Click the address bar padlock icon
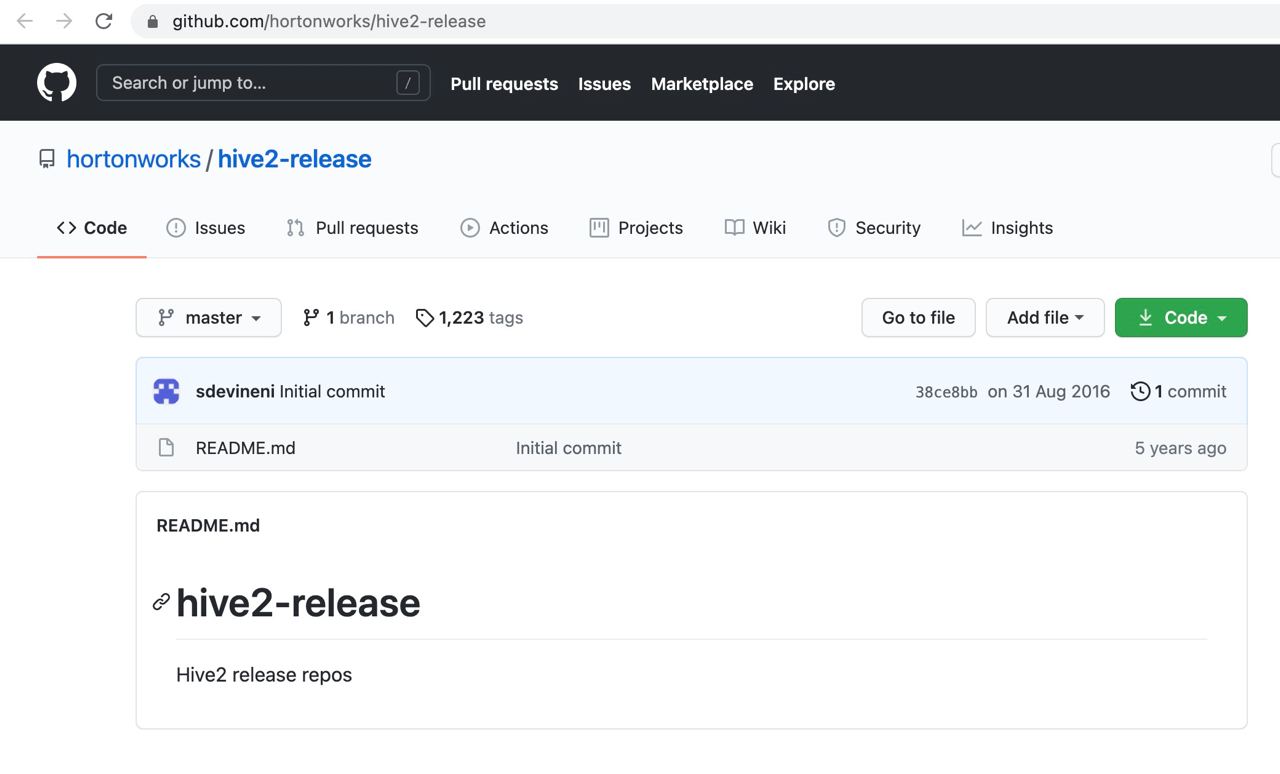The image size is (1280, 774). pyautogui.click(x=153, y=21)
